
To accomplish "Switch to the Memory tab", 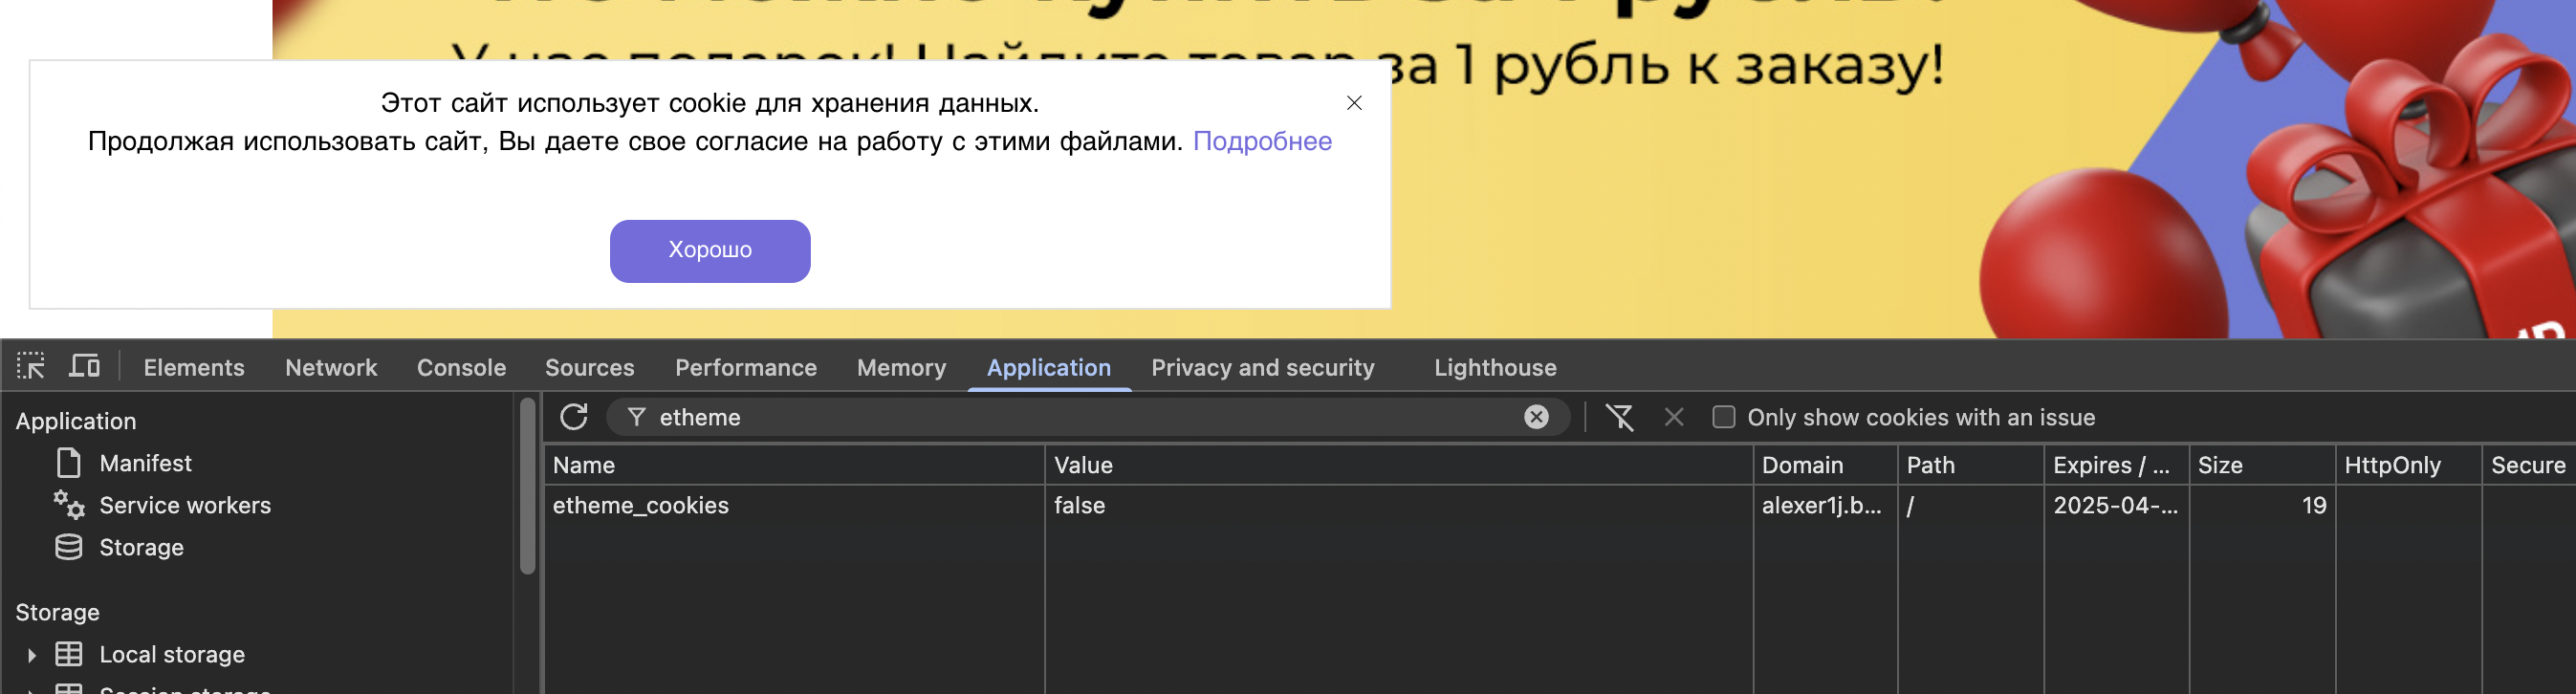I will click(x=901, y=367).
